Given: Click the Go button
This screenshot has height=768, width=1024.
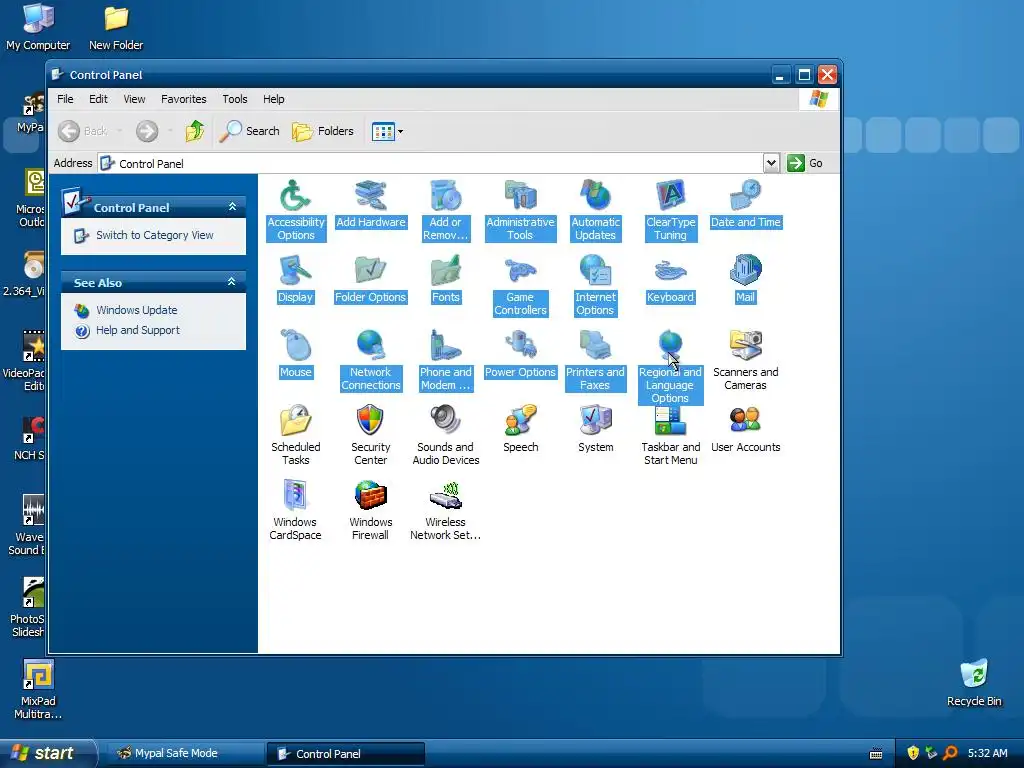Looking at the screenshot, I should [x=805, y=163].
